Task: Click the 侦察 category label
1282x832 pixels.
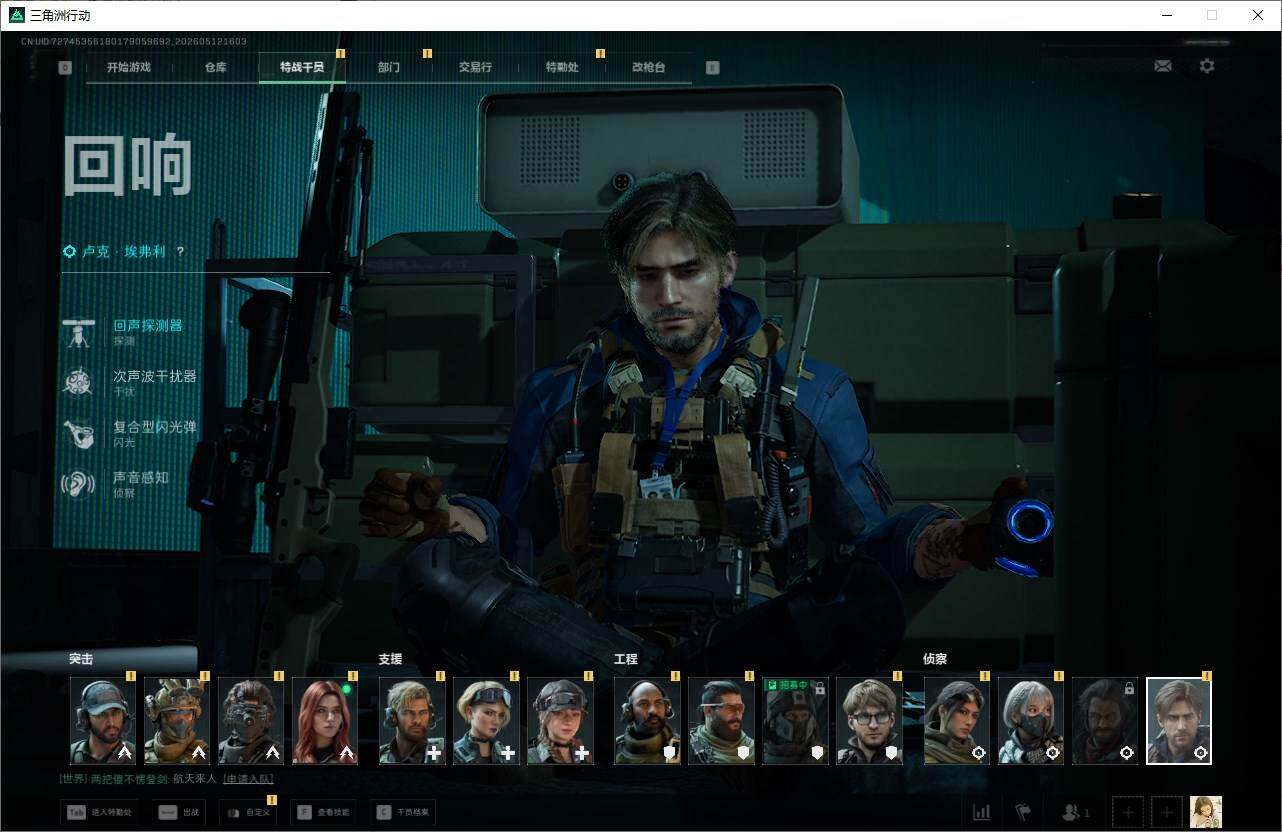Action: [x=935, y=660]
